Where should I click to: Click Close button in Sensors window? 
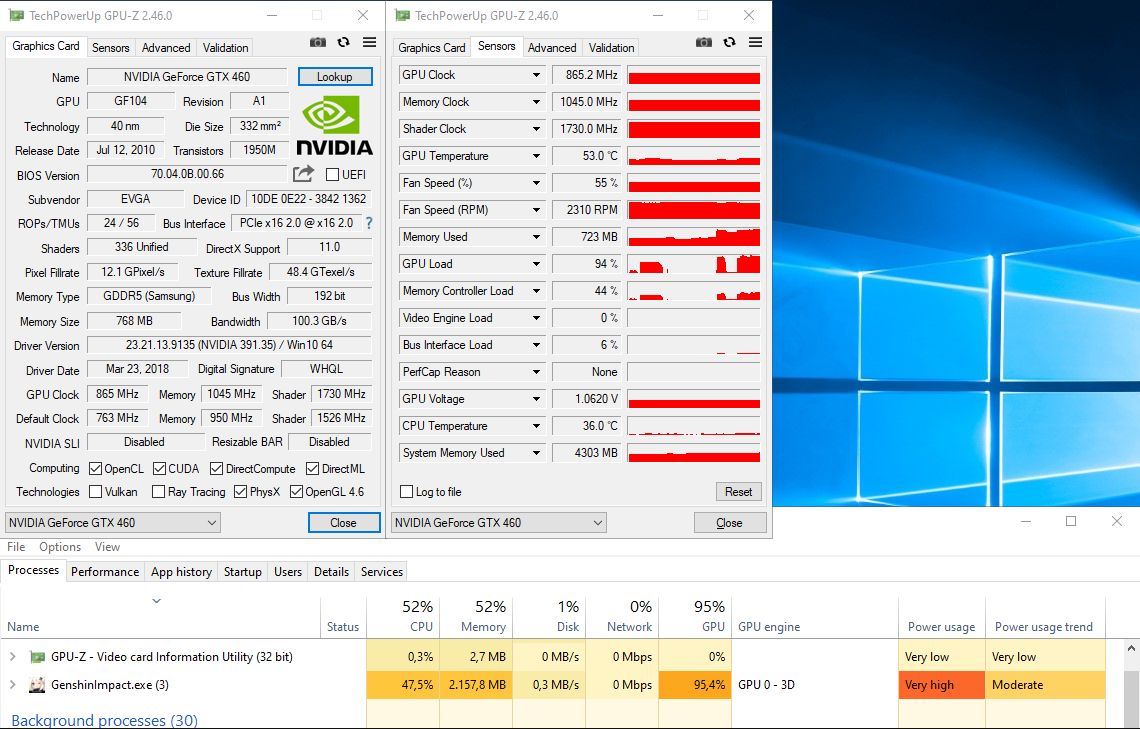pyautogui.click(x=730, y=523)
